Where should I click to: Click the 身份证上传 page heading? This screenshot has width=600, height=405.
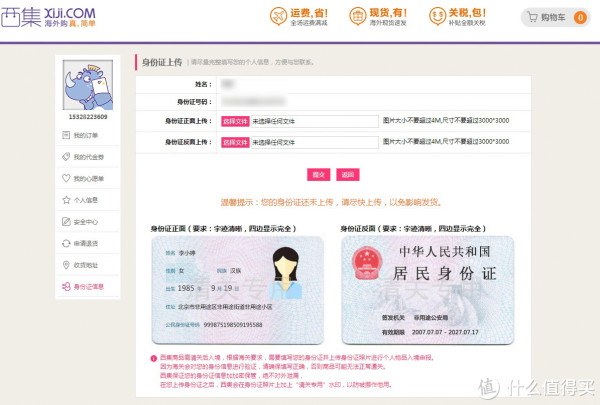point(162,62)
